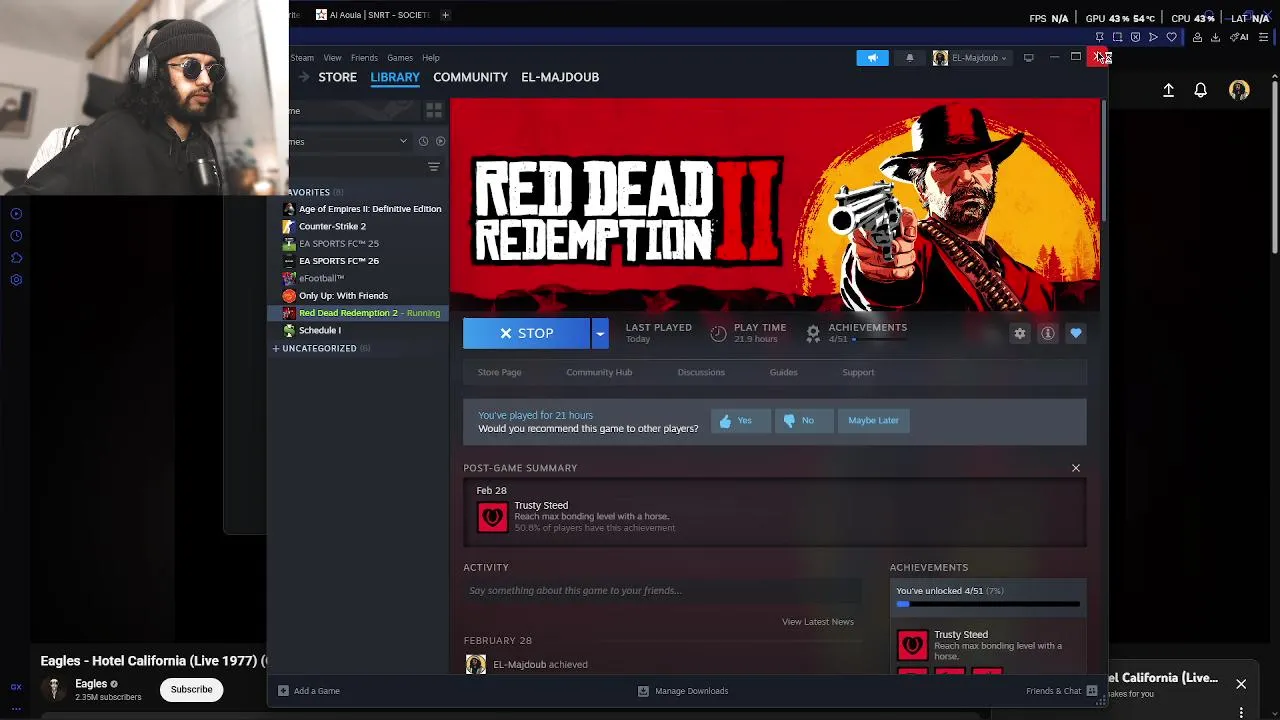
Task: Open Steam menu
Action: pos(302,58)
